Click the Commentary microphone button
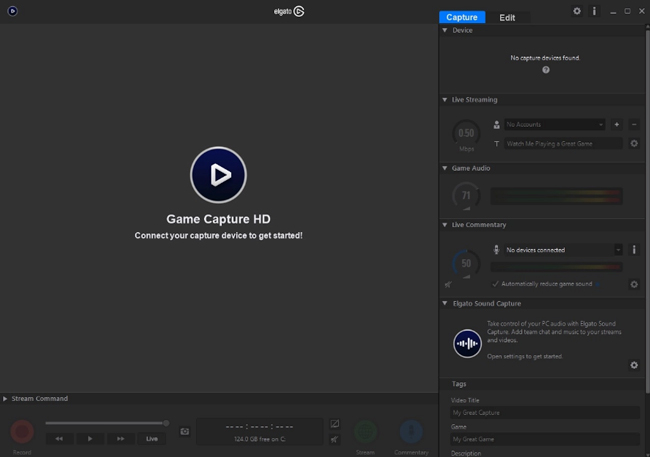Viewport: 650px width, 457px height. click(x=411, y=432)
